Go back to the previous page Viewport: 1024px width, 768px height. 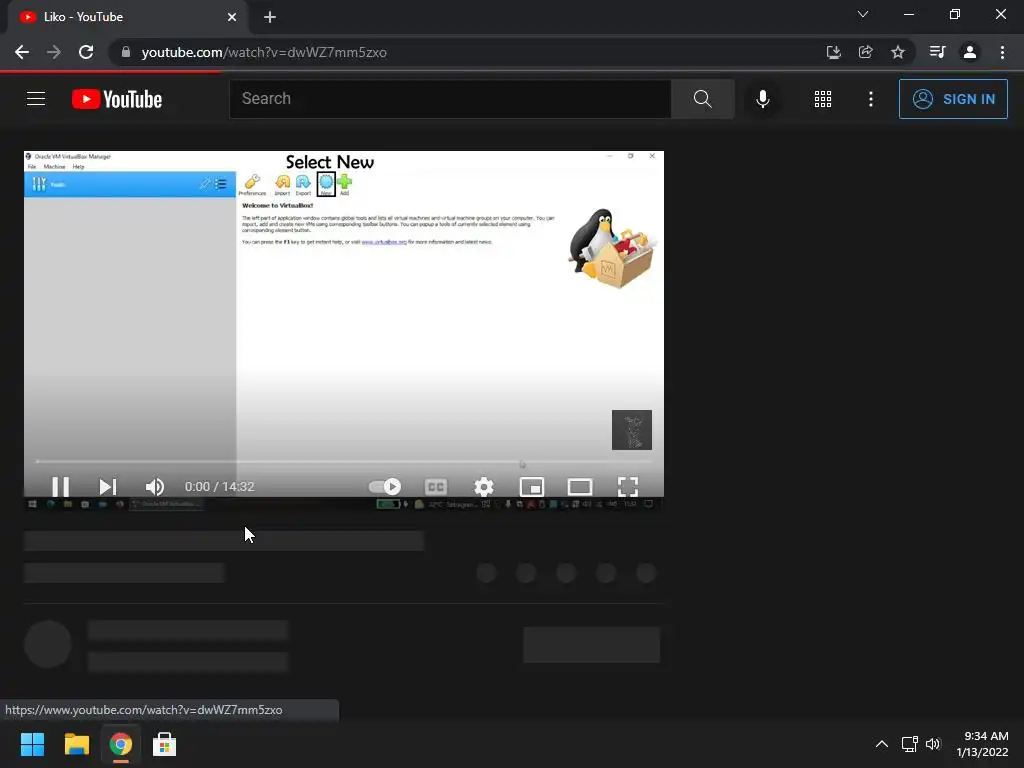coord(22,52)
